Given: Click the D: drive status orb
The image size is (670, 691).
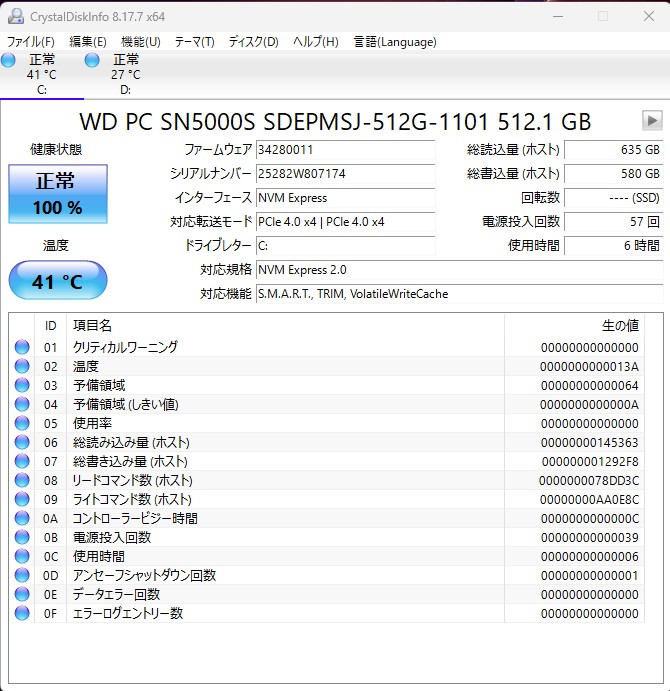Looking at the screenshot, I should click(x=93, y=61).
